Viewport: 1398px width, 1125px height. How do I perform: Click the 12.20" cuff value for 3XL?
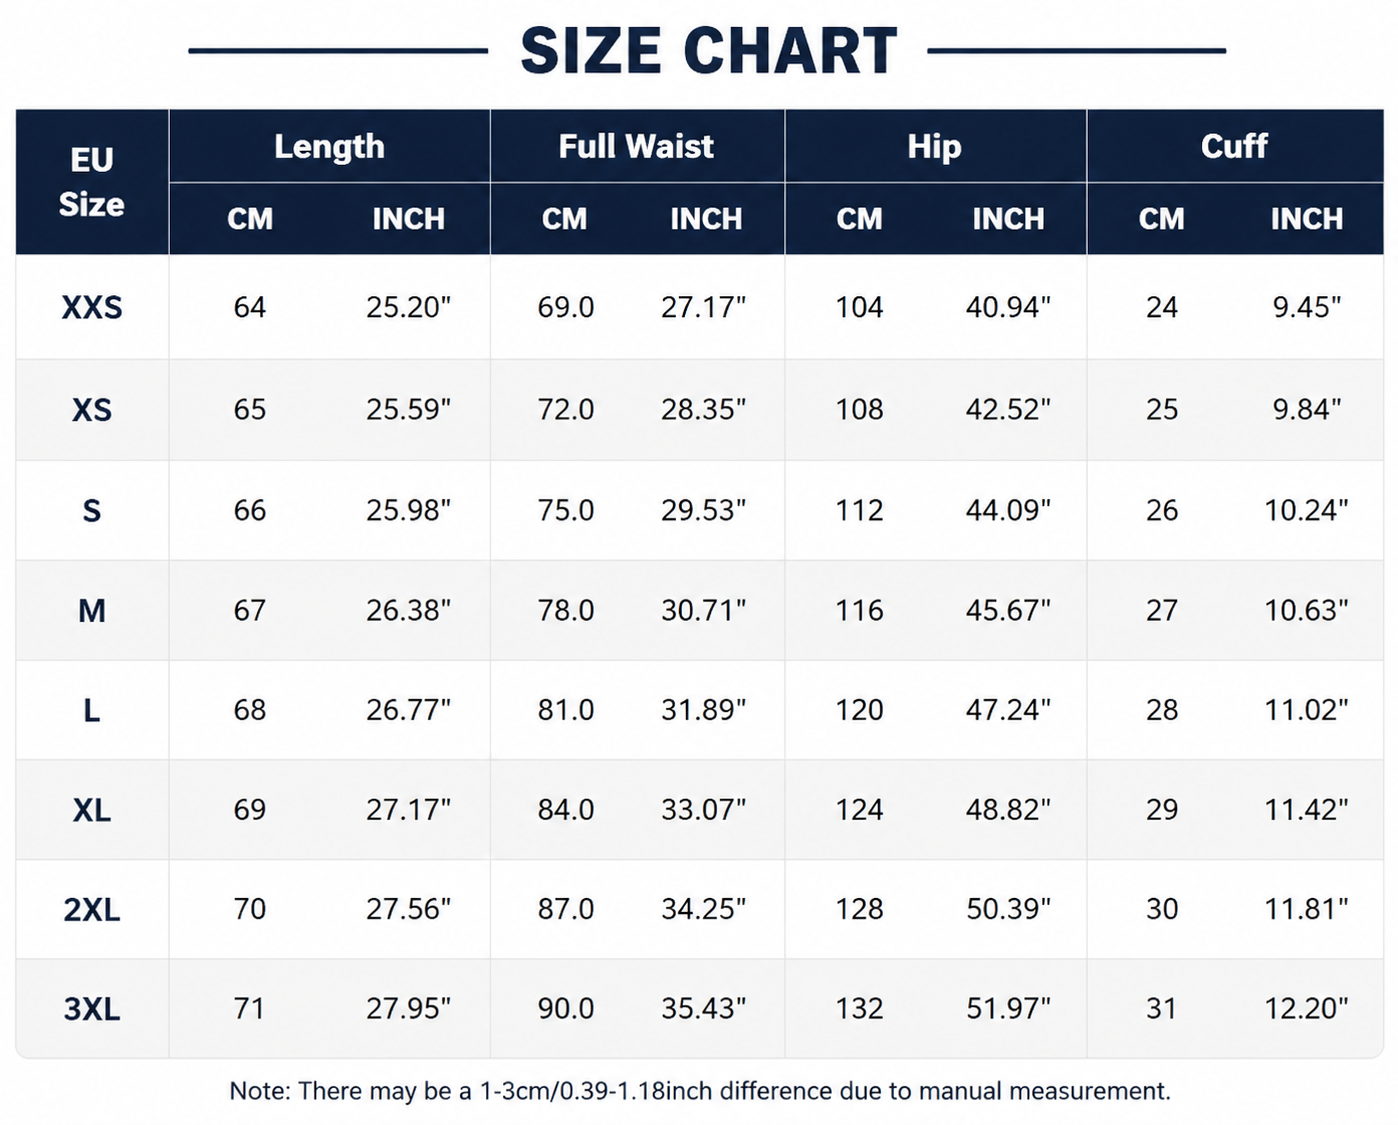(1306, 1009)
